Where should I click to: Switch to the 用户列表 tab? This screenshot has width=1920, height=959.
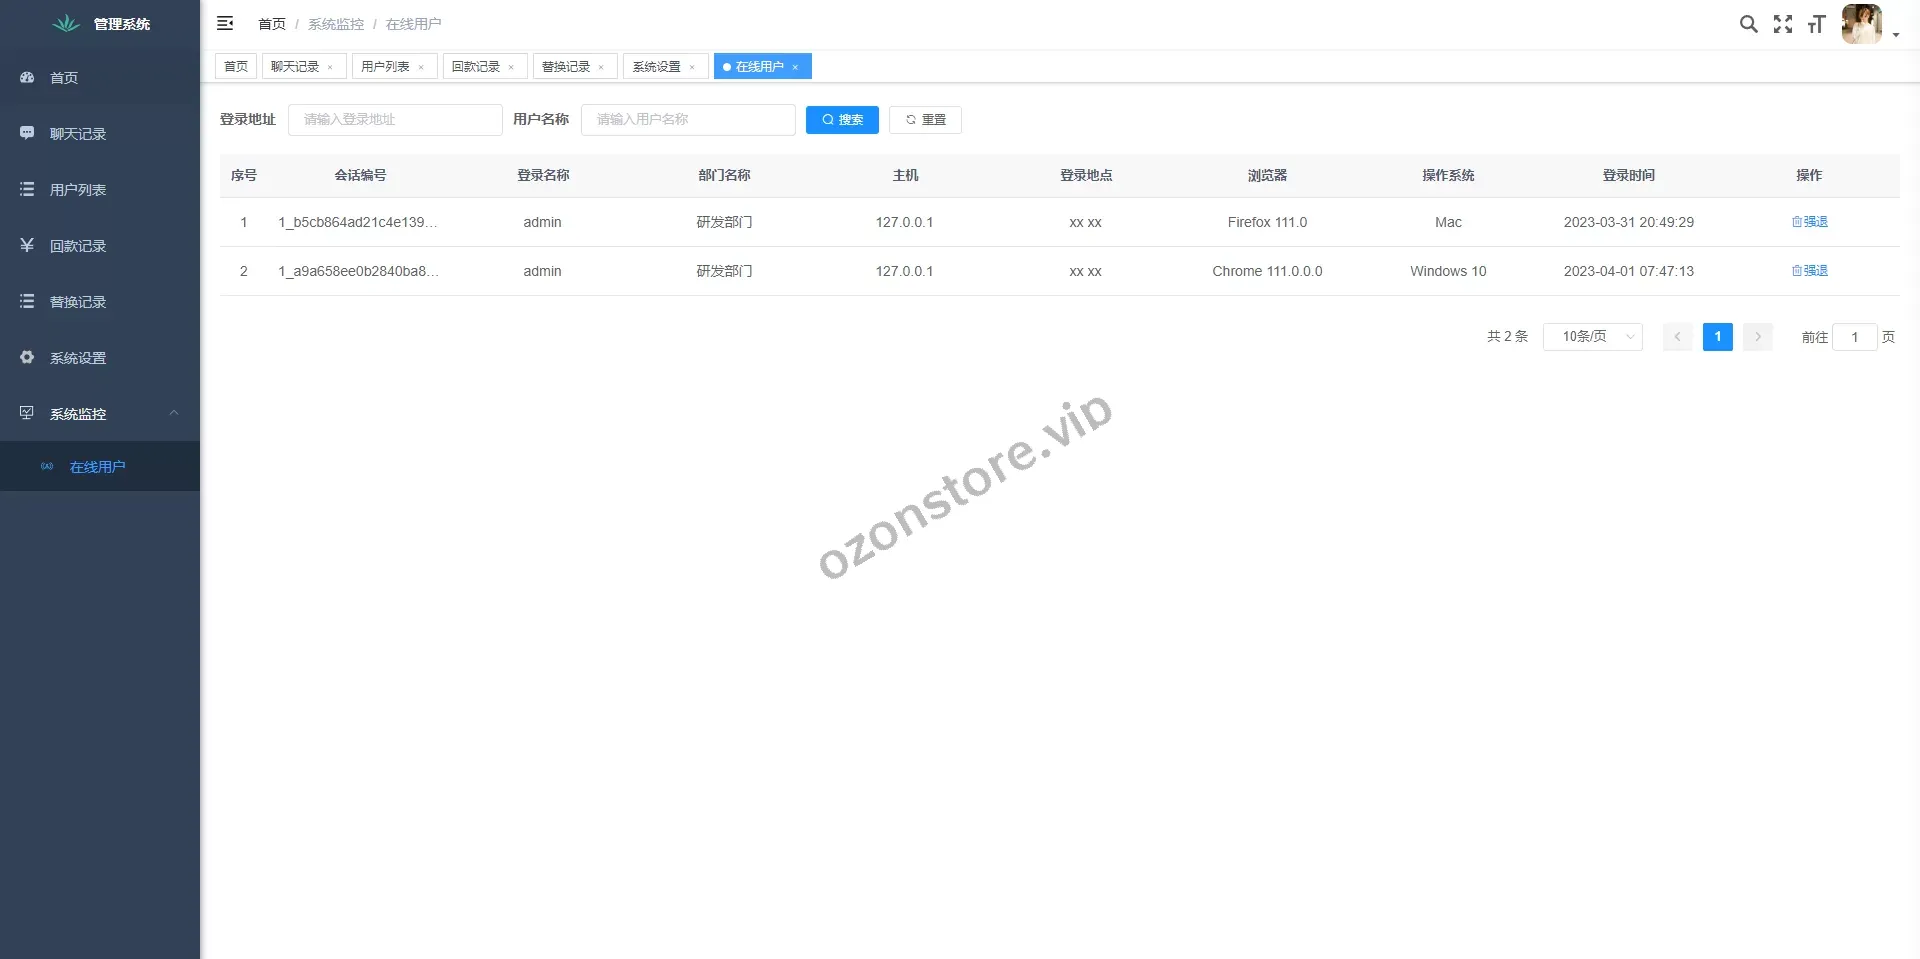pyautogui.click(x=385, y=67)
